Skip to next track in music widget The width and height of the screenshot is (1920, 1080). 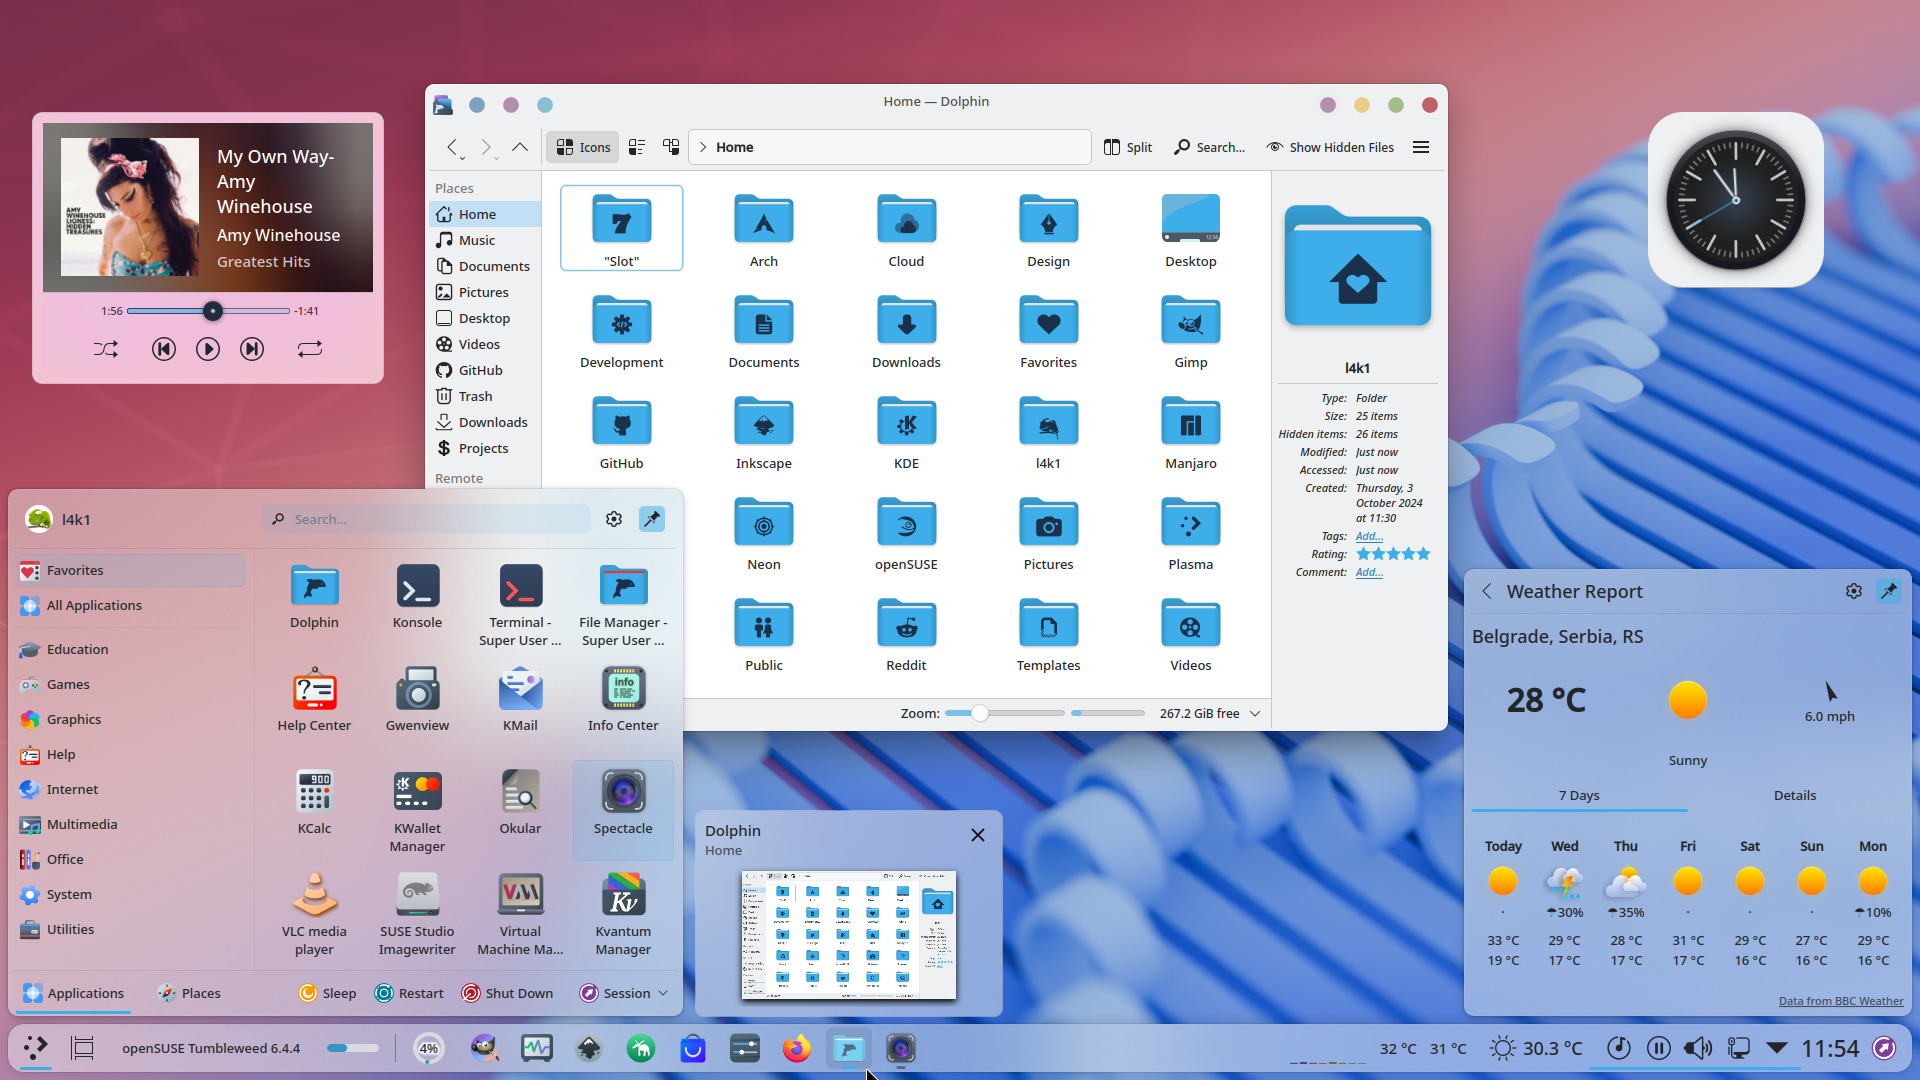click(x=252, y=349)
